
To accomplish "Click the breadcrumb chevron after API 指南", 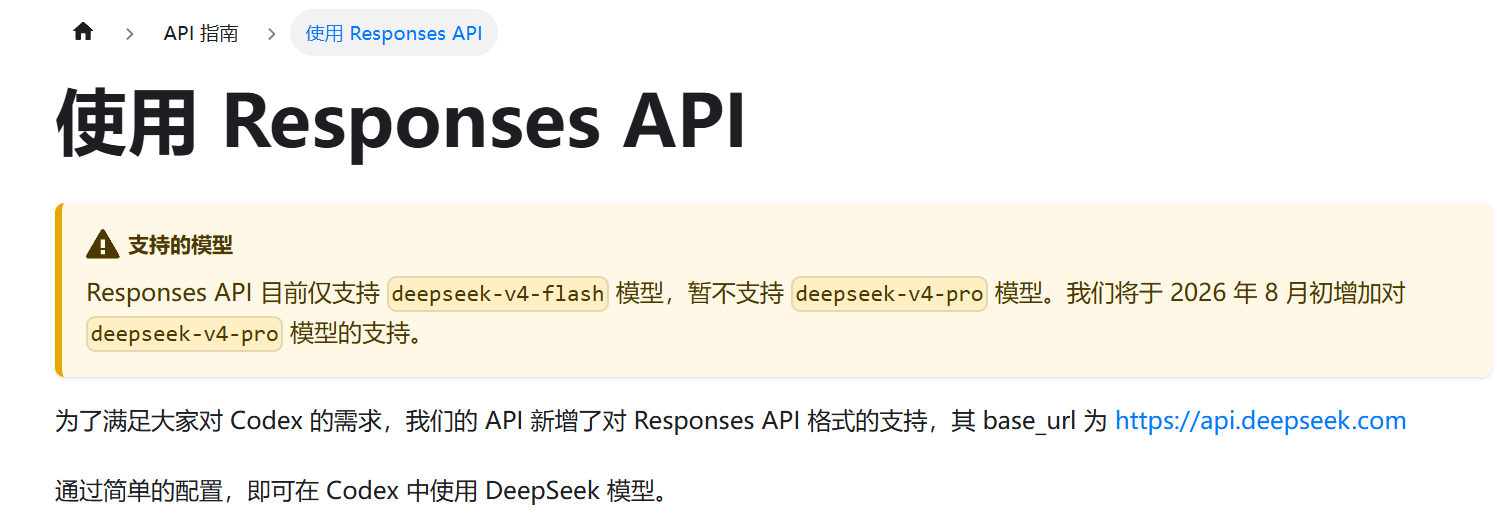I will point(271,33).
